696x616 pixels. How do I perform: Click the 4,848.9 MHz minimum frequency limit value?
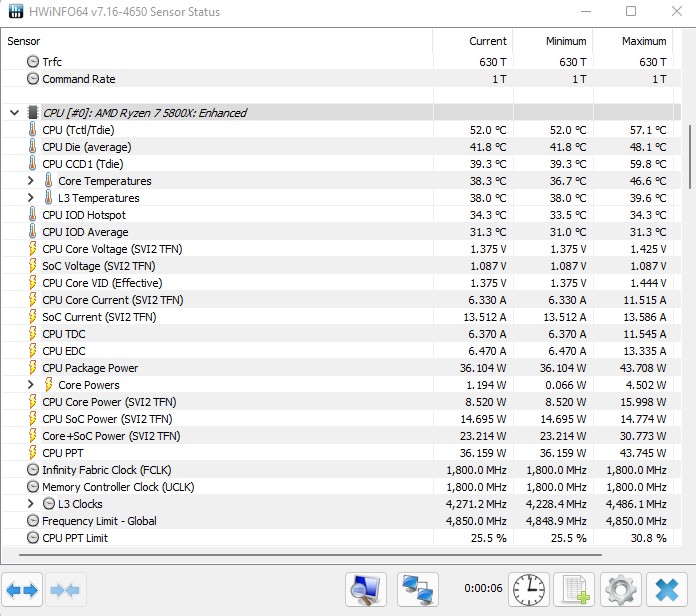(x=556, y=521)
